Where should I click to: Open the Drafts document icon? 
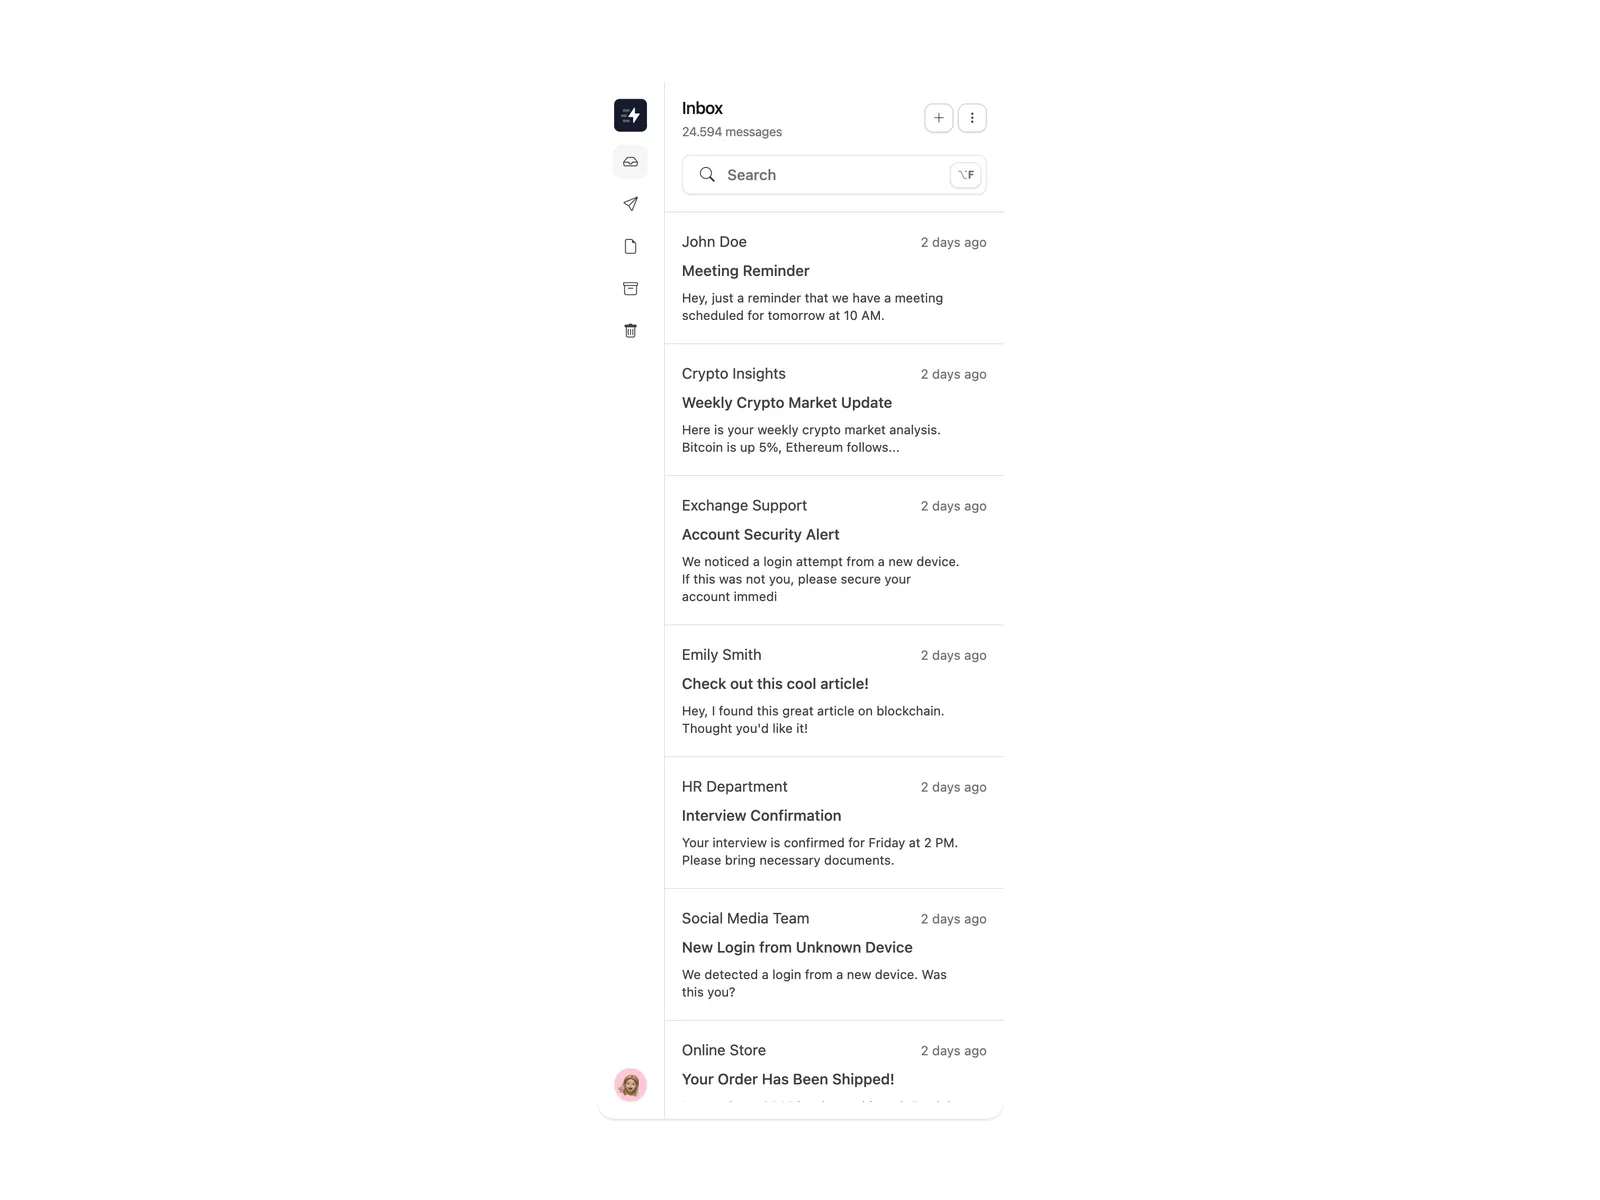[630, 246]
